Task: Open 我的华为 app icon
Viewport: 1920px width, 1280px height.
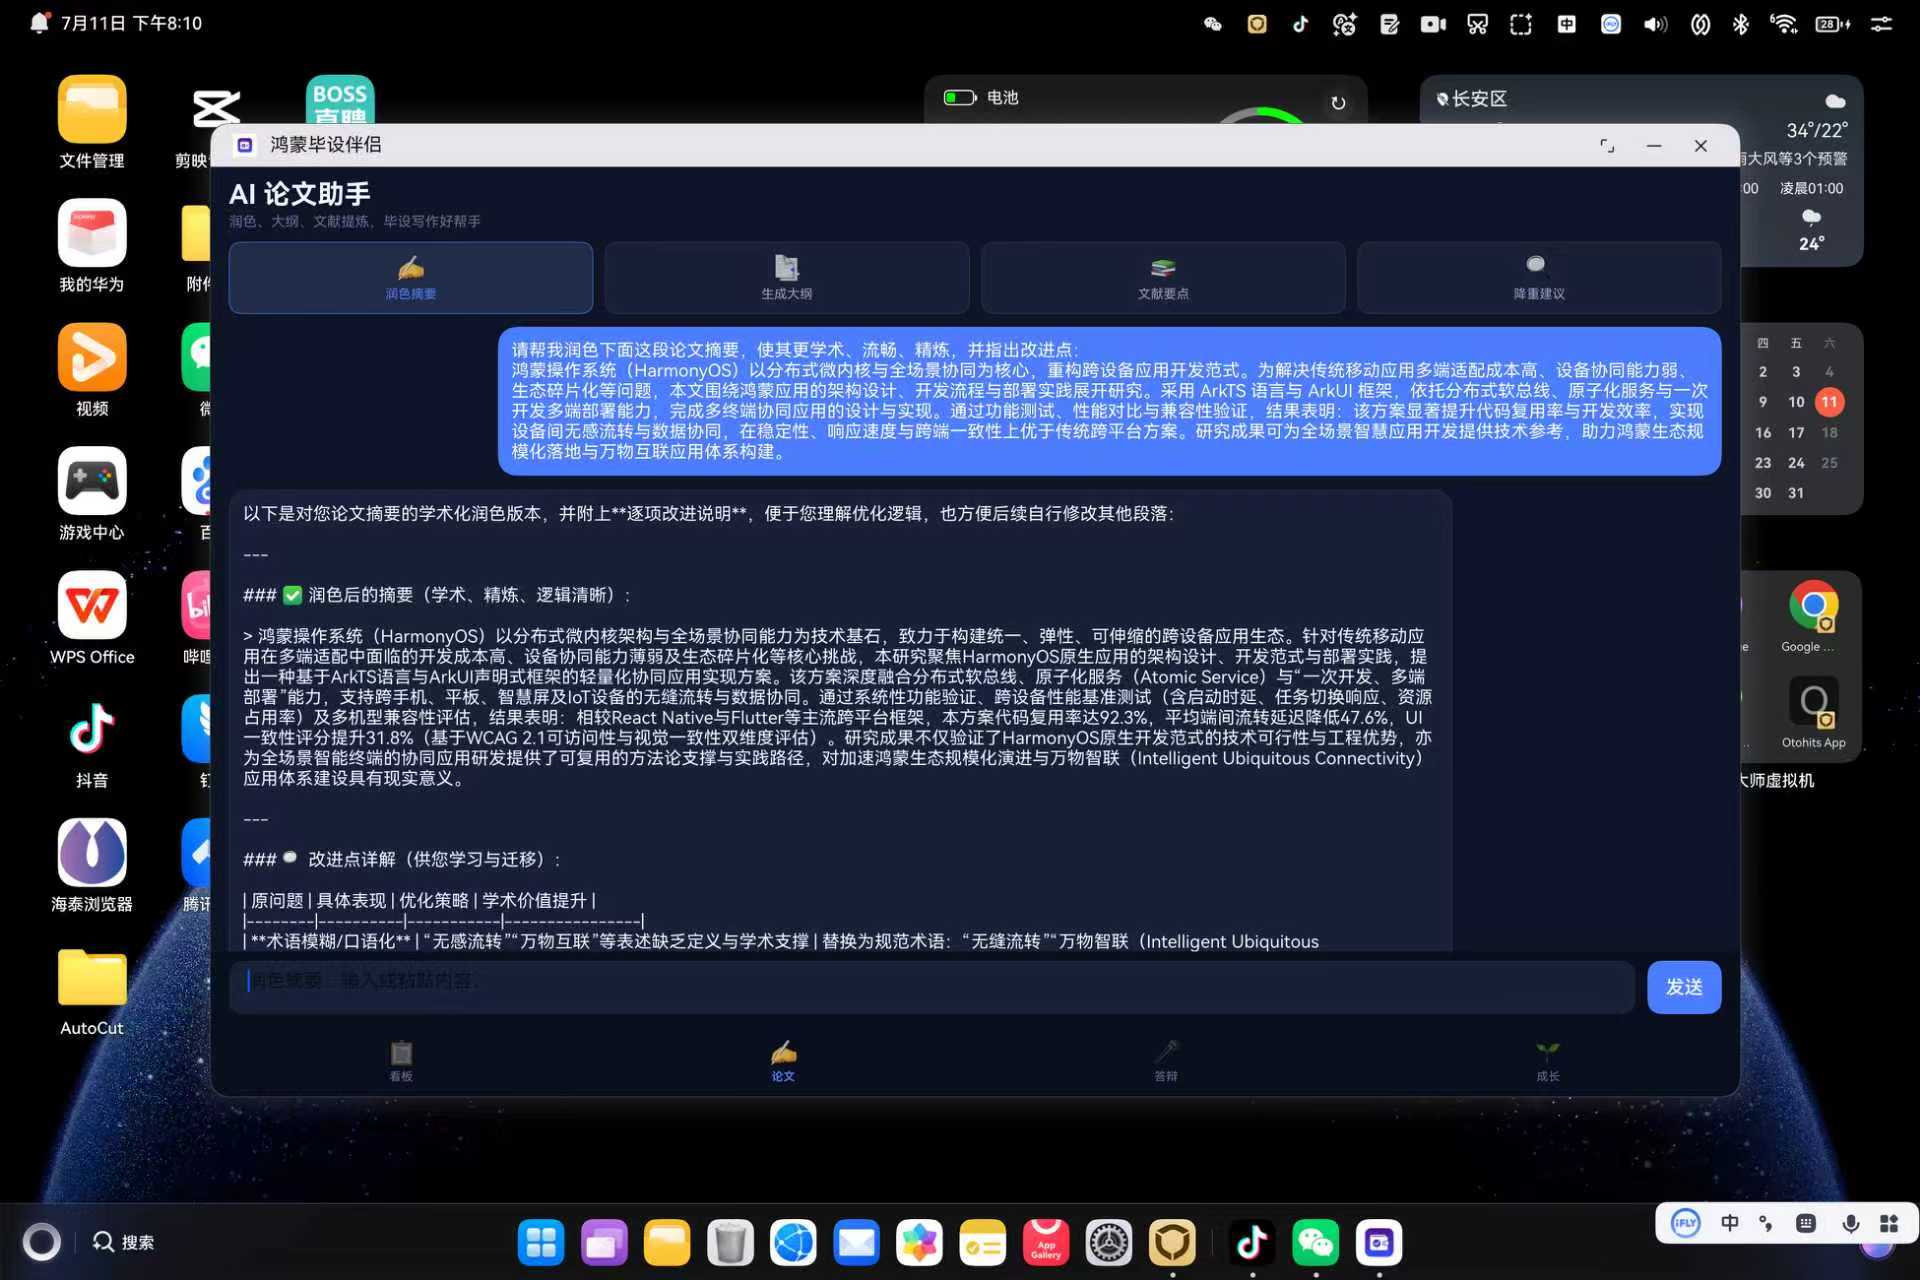Action: pyautogui.click(x=92, y=246)
